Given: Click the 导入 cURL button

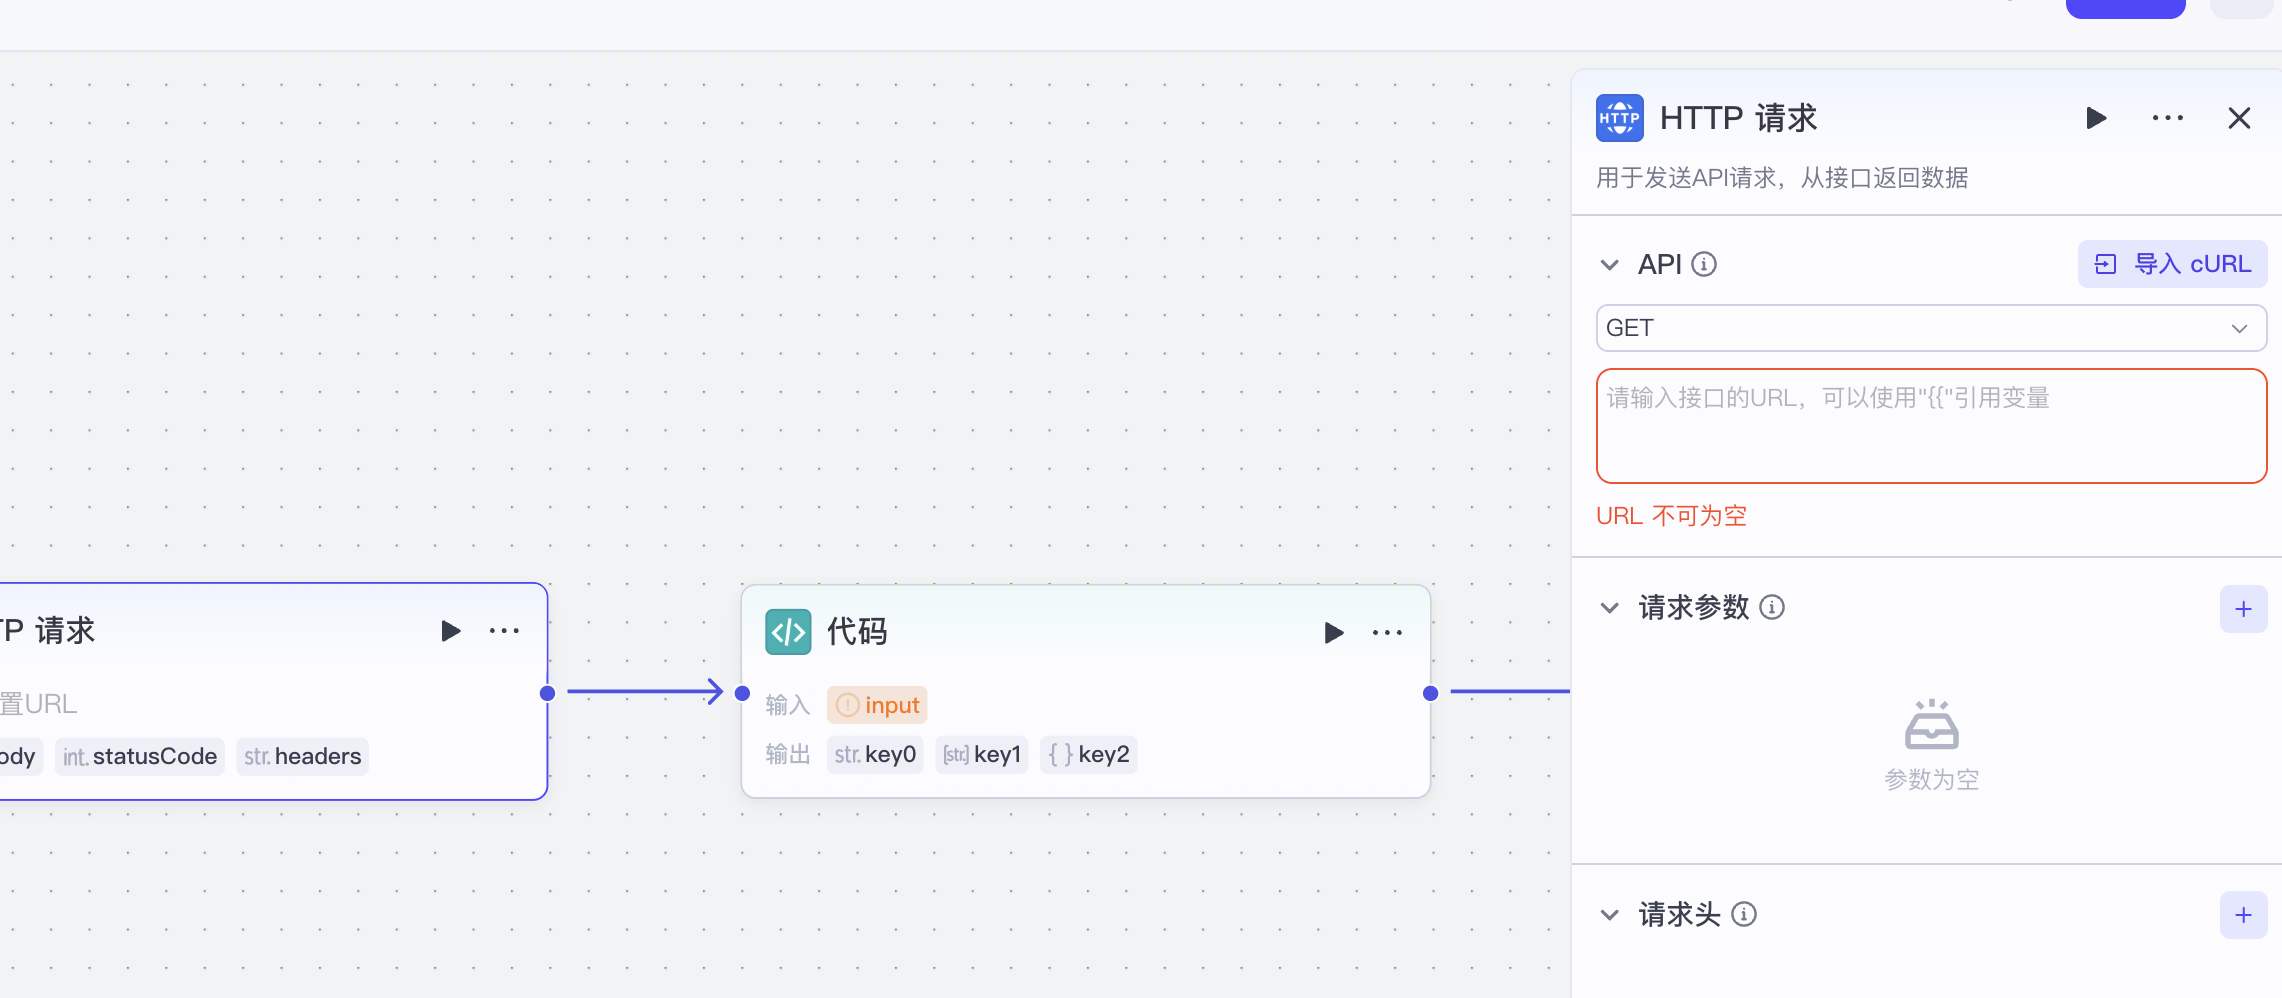Looking at the screenshot, I should tap(2172, 264).
